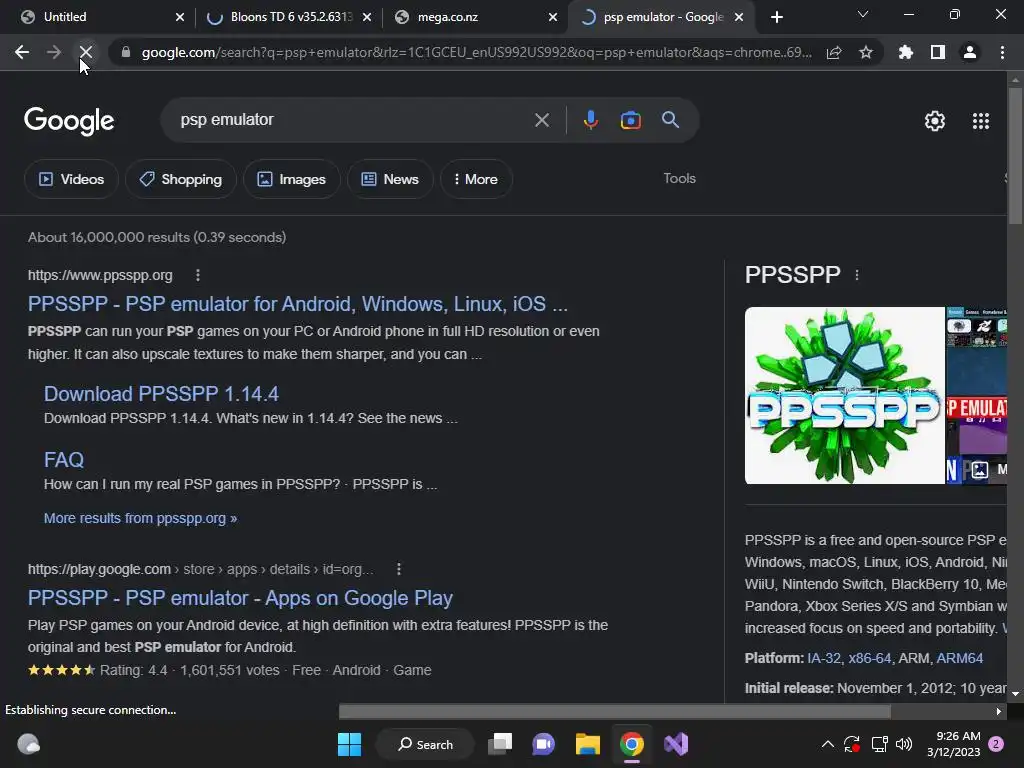Open Task View on taskbar

500,744
